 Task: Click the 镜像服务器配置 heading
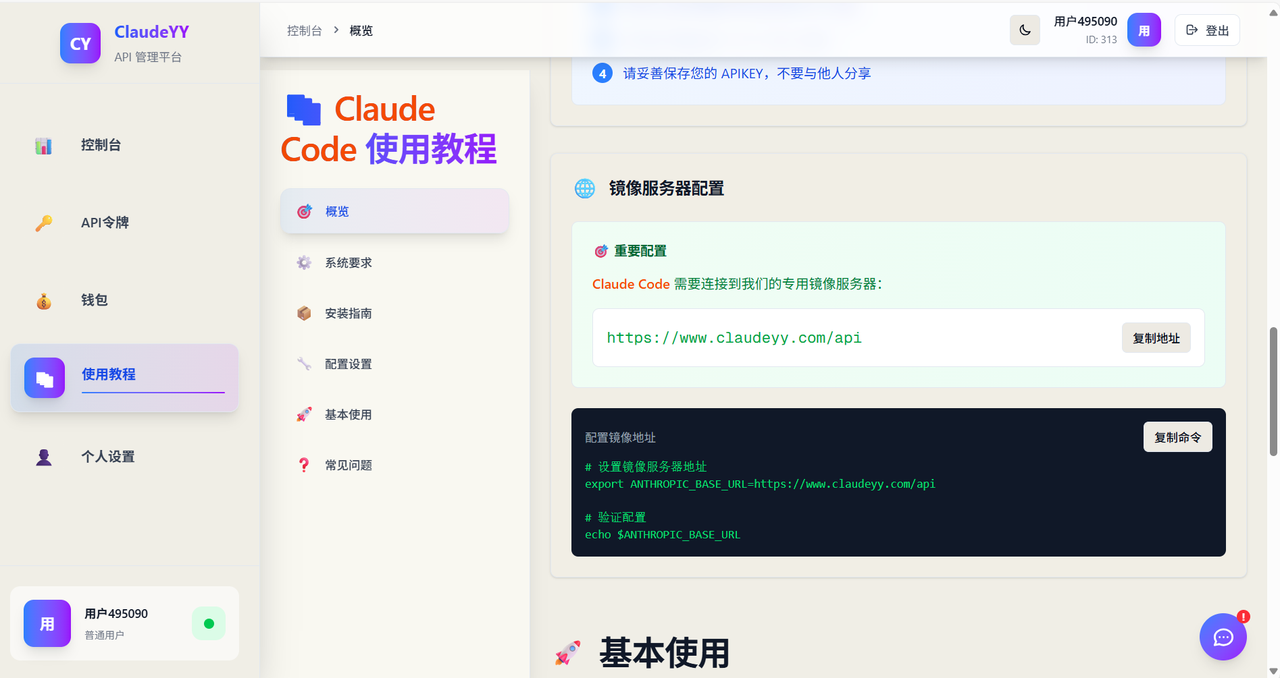coord(666,188)
